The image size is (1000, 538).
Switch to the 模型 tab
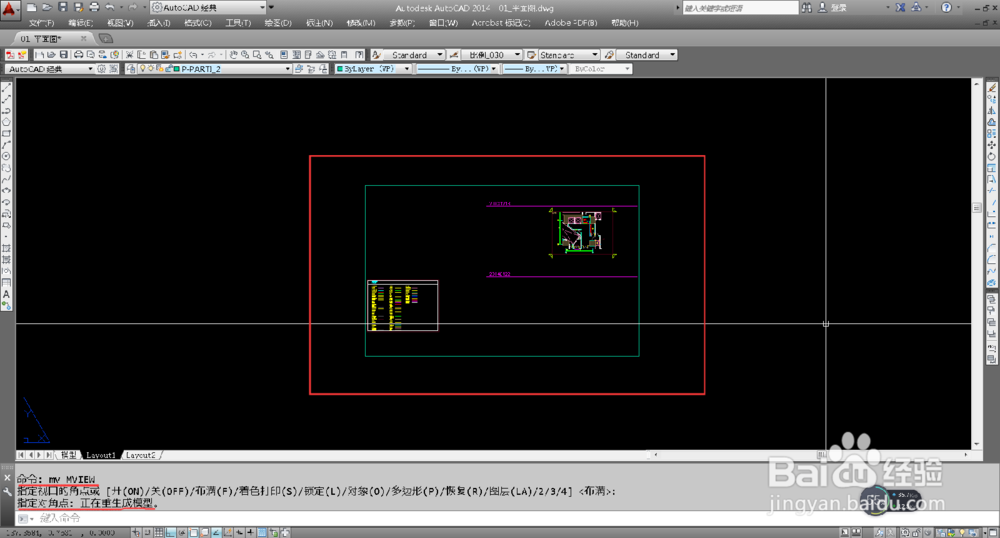[x=68, y=455]
